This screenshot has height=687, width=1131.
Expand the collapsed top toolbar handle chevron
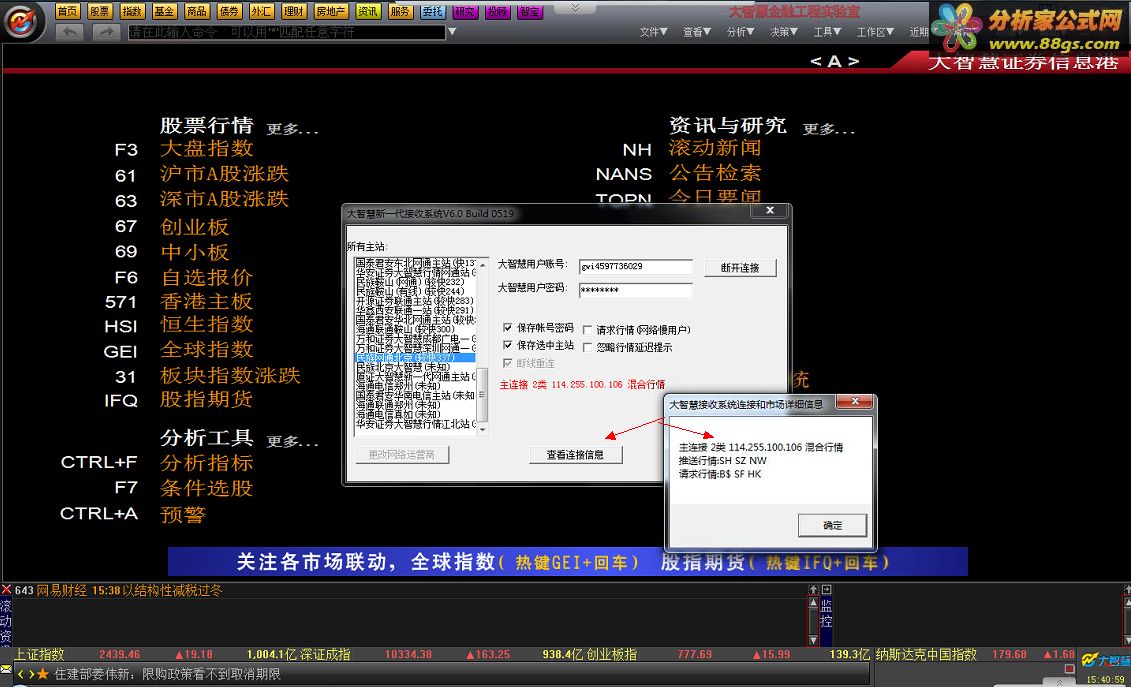tap(575, 7)
